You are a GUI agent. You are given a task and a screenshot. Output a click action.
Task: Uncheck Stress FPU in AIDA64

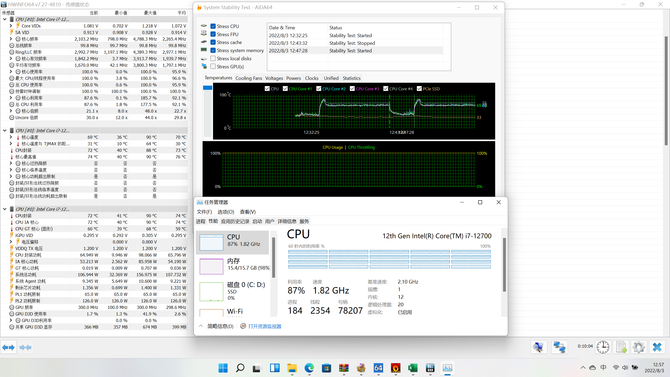pos(213,34)
